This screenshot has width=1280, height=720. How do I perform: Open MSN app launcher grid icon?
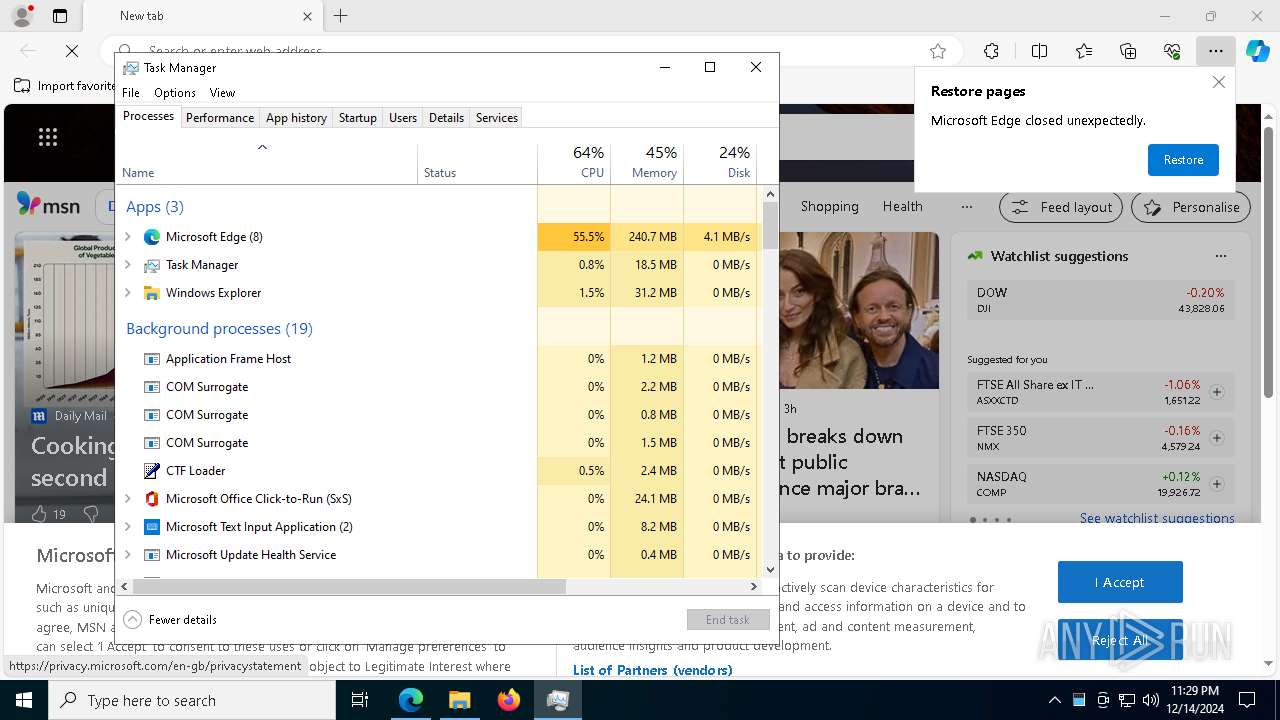(x=48, y=138)
